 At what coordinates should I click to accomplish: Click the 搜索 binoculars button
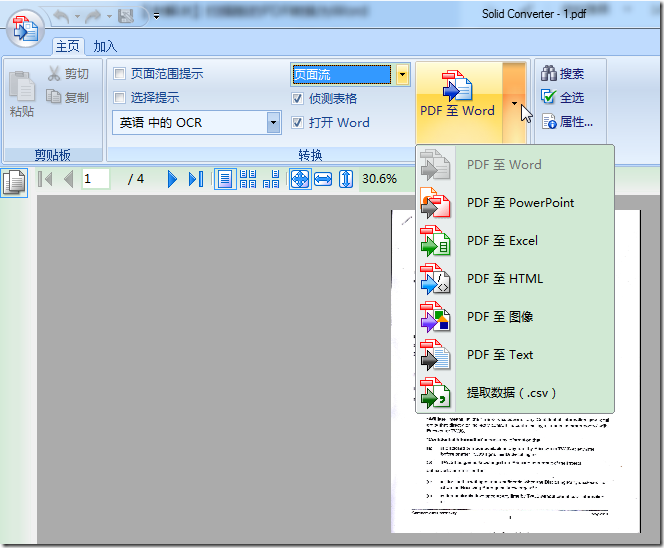tap(562, 74)
